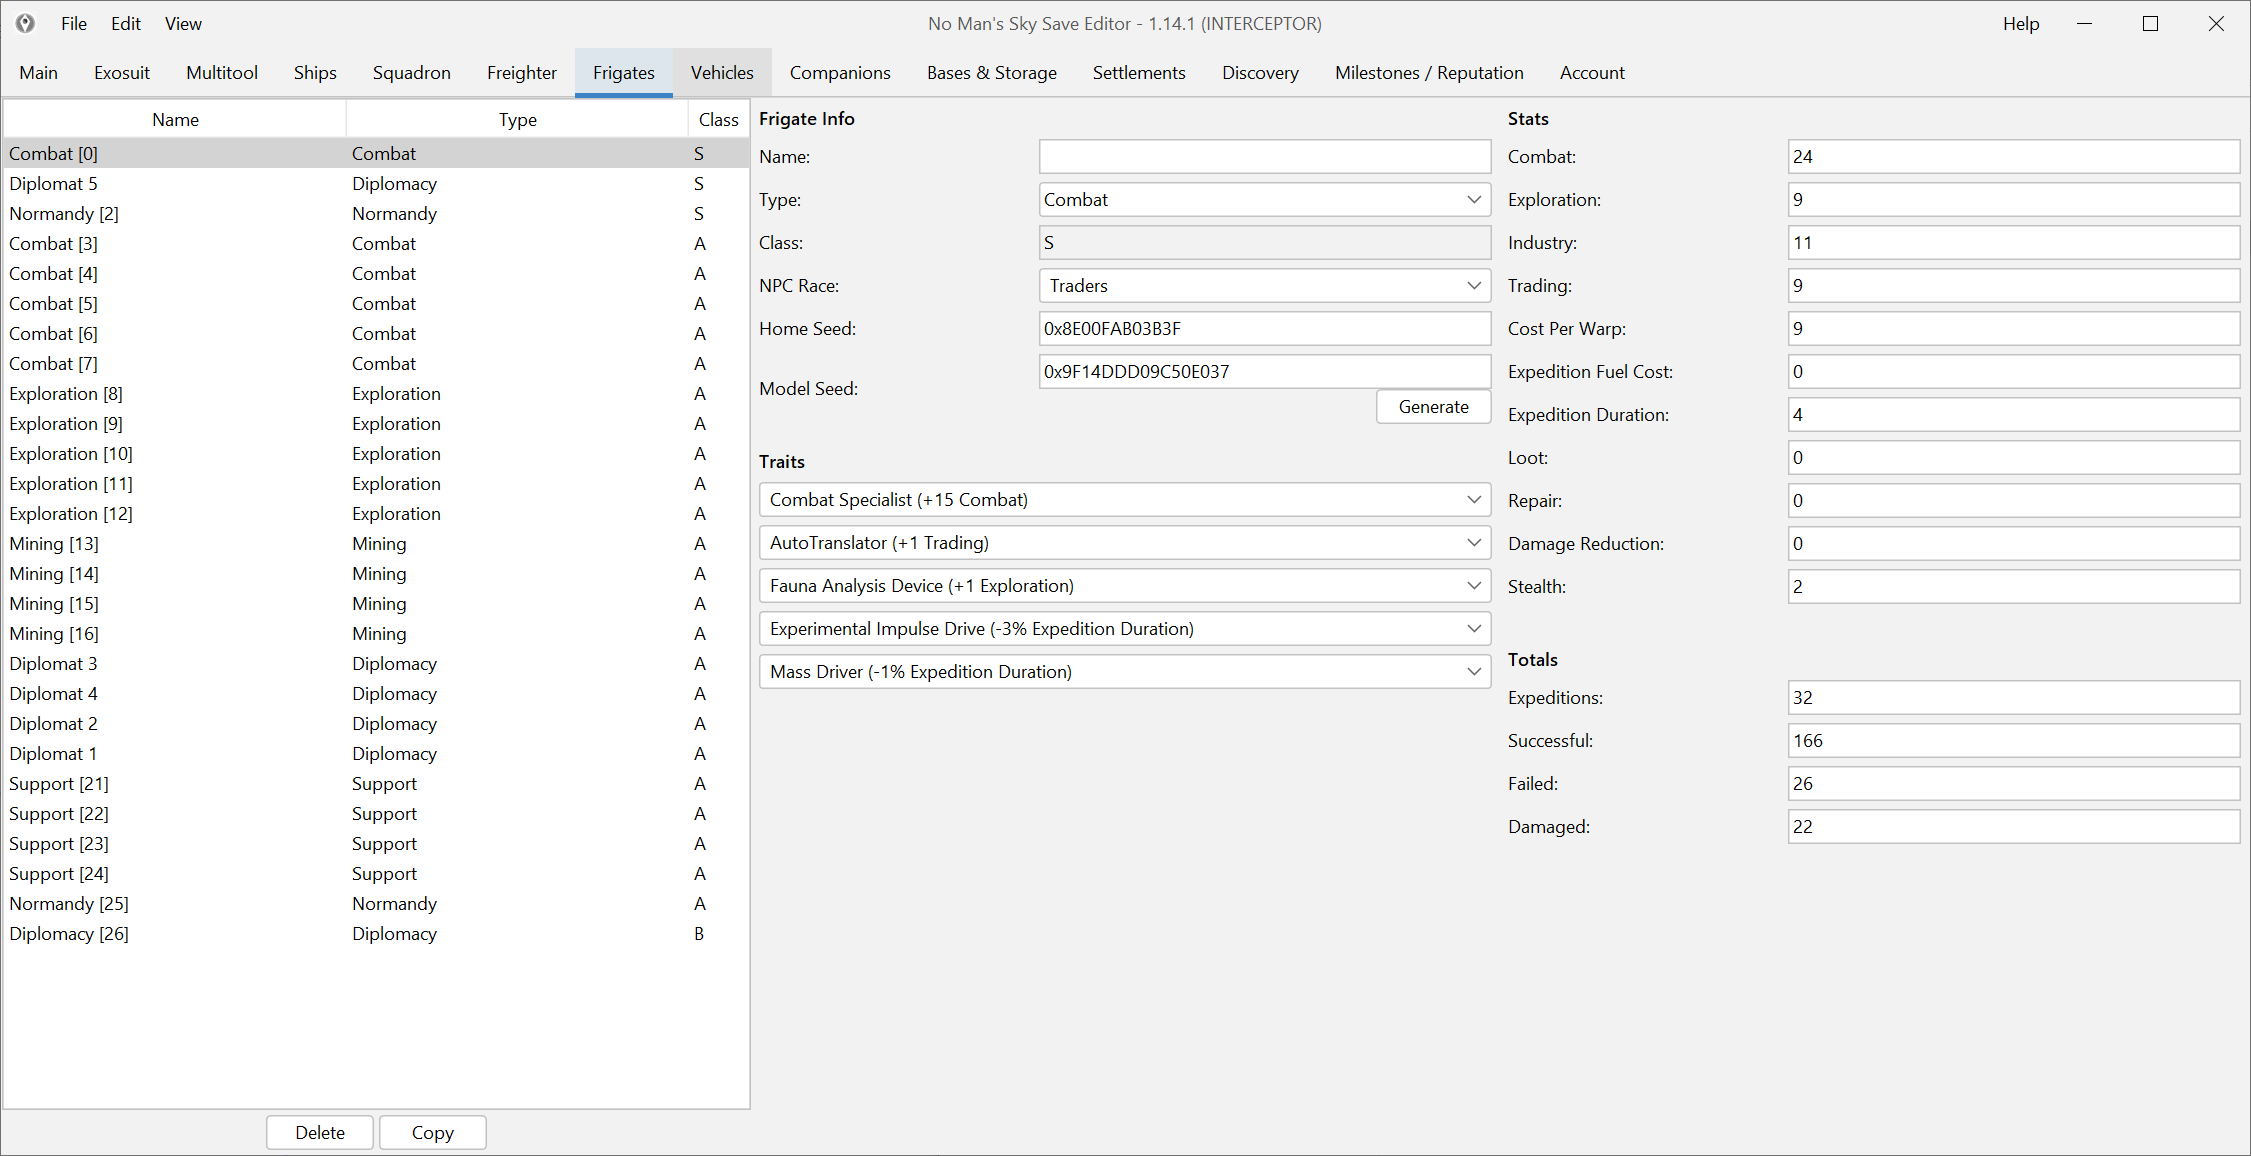Open the Freighter tab
Screen dimensions: 2251x1156
521,73
